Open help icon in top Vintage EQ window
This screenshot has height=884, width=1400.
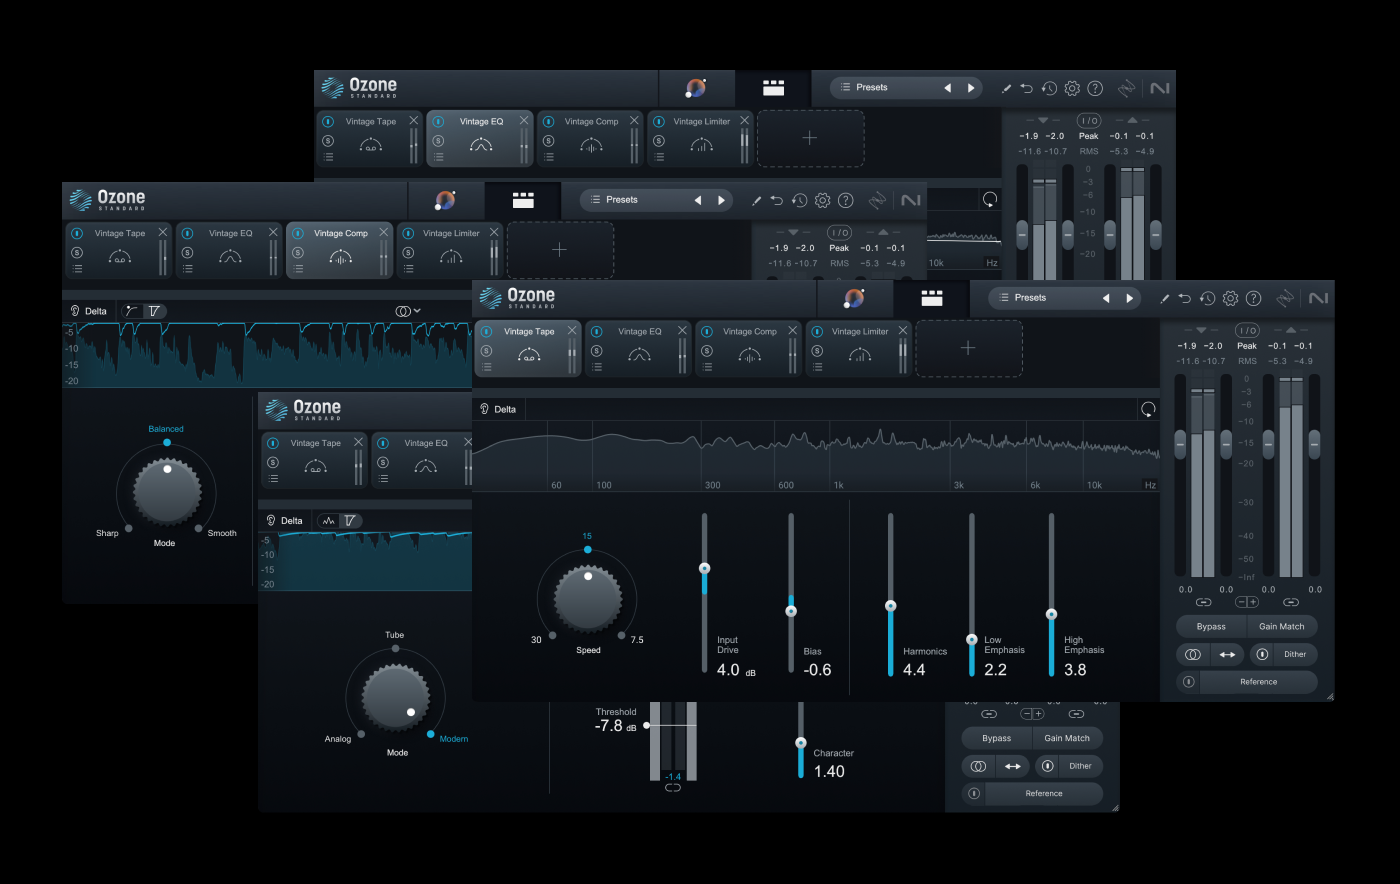1095,88
